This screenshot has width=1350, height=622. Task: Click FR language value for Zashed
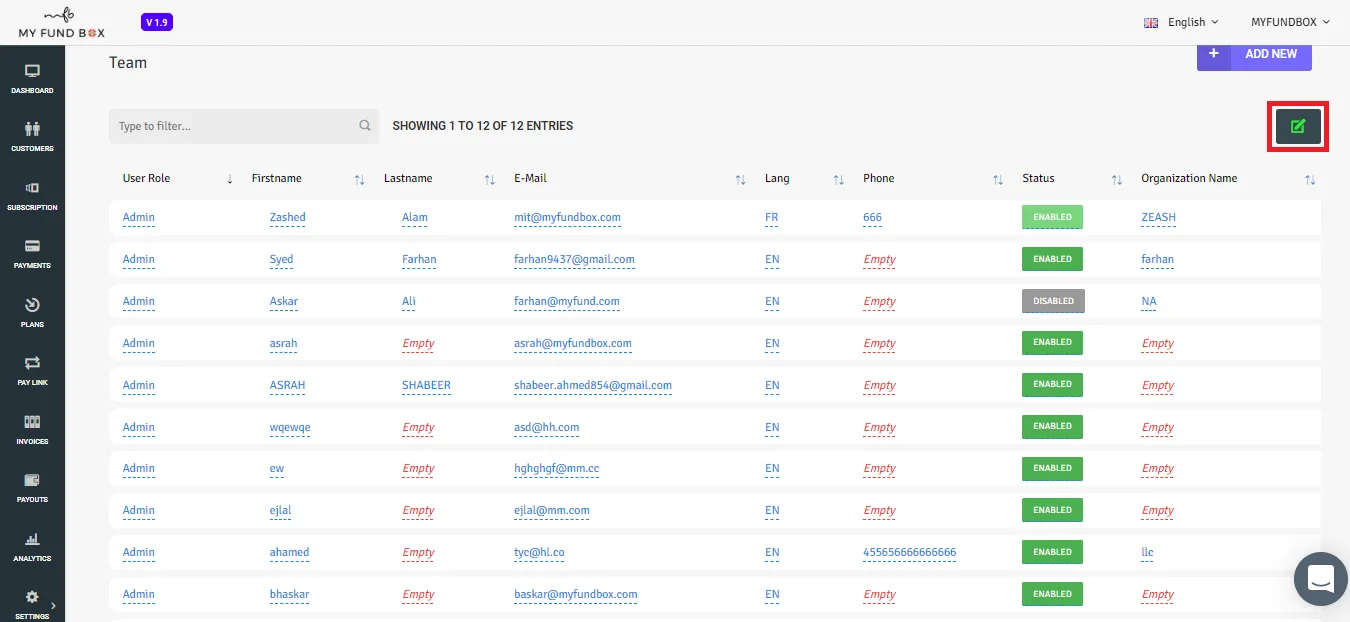(x=771, y=217)
